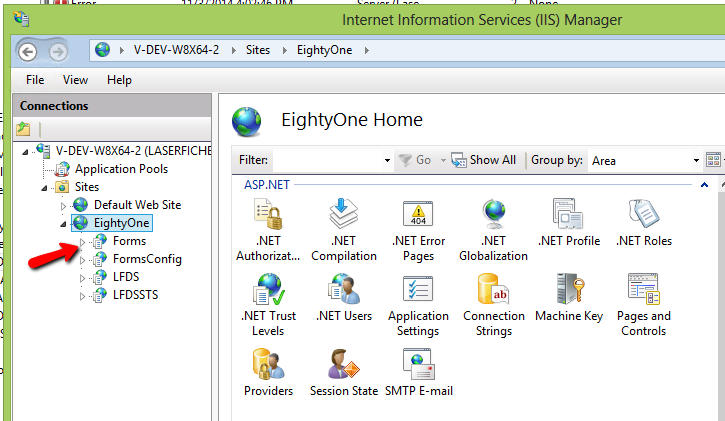
Task: Open the Help menu
Action: pos(119,80)
